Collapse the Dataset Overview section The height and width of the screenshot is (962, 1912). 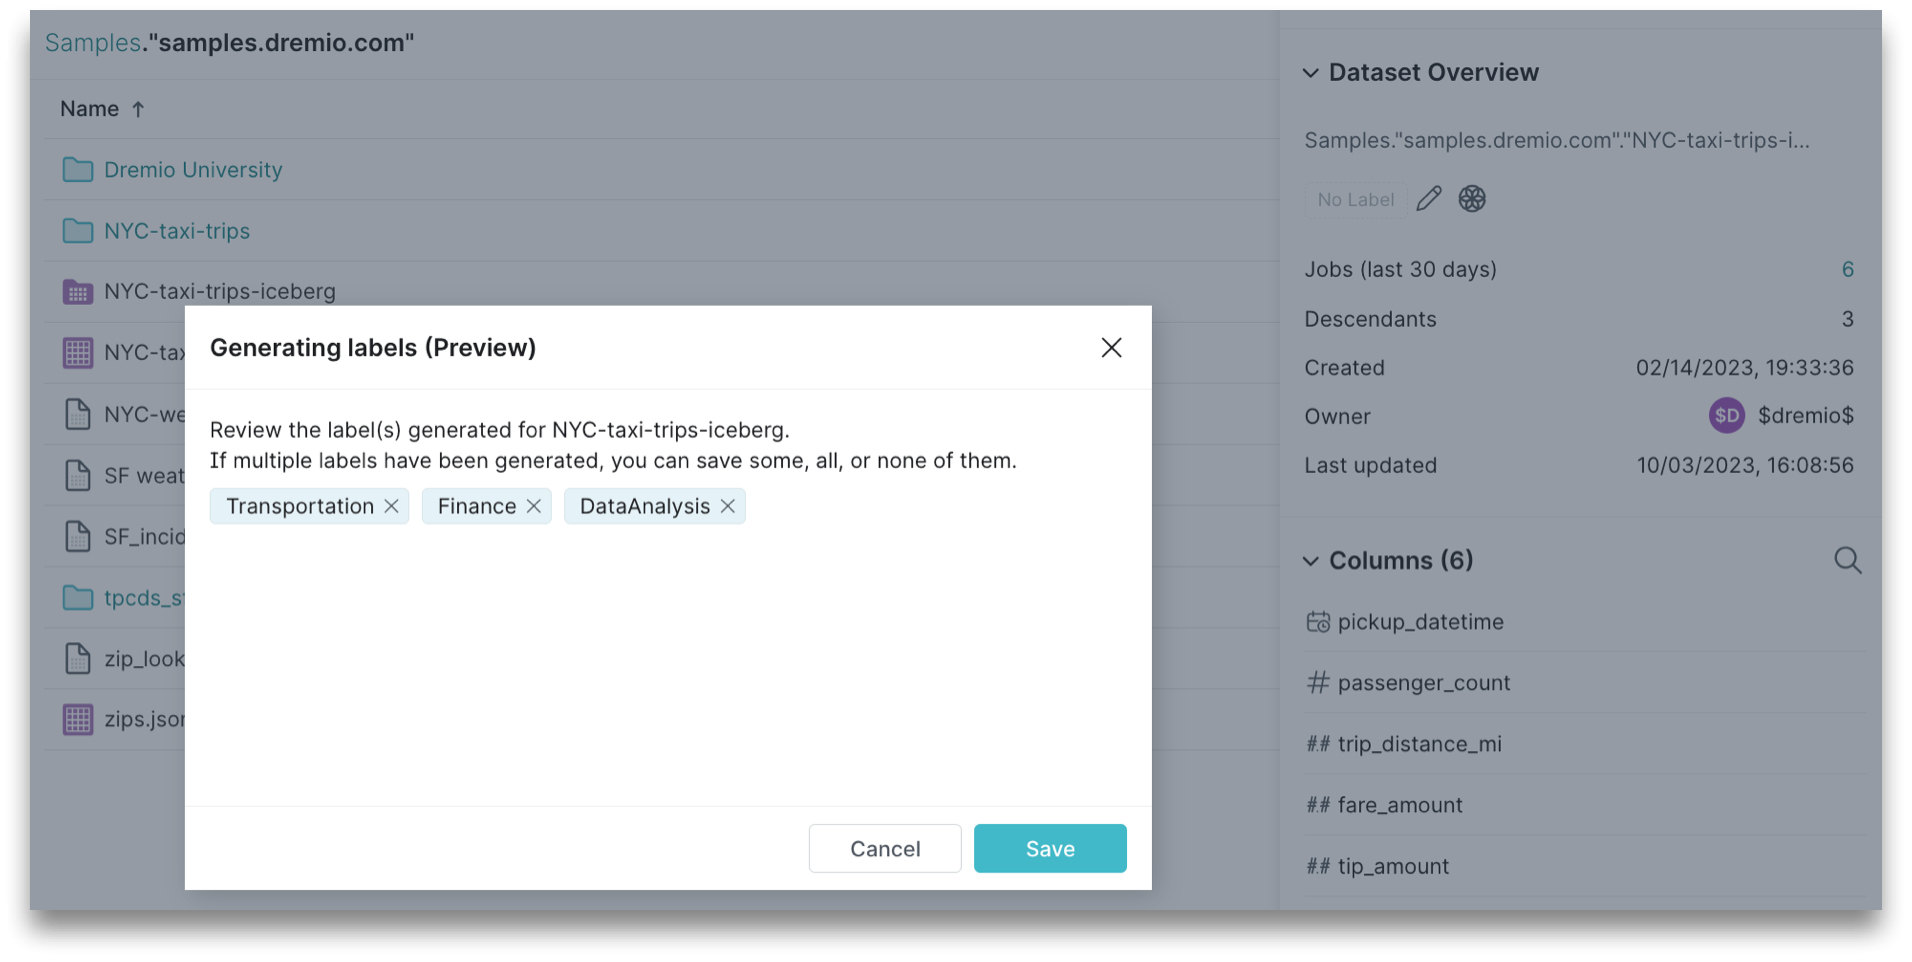point(1311,72)
